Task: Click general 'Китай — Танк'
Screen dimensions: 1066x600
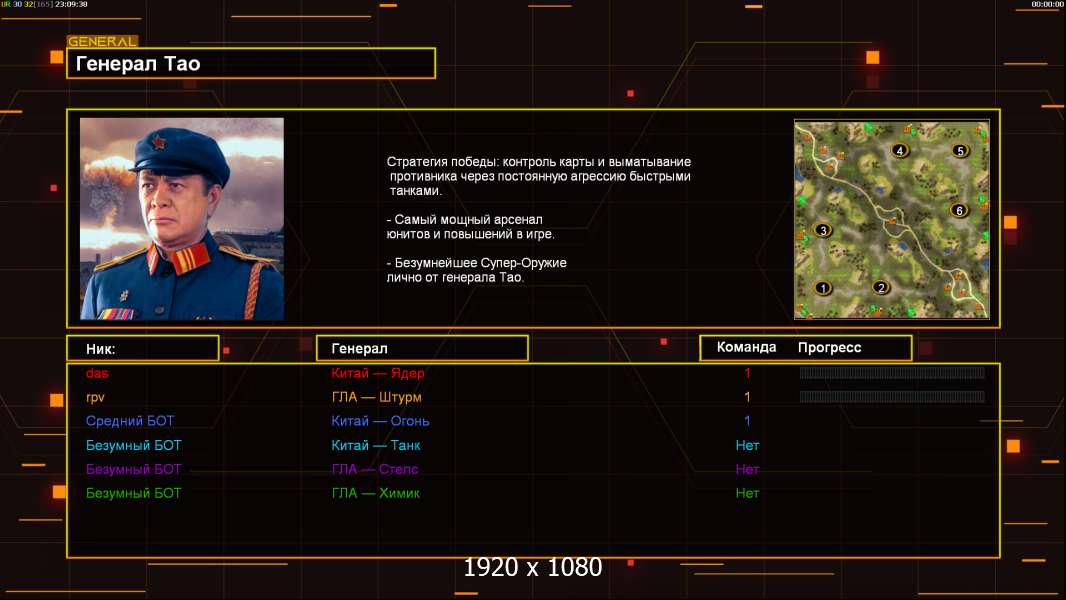Action: 376,446
